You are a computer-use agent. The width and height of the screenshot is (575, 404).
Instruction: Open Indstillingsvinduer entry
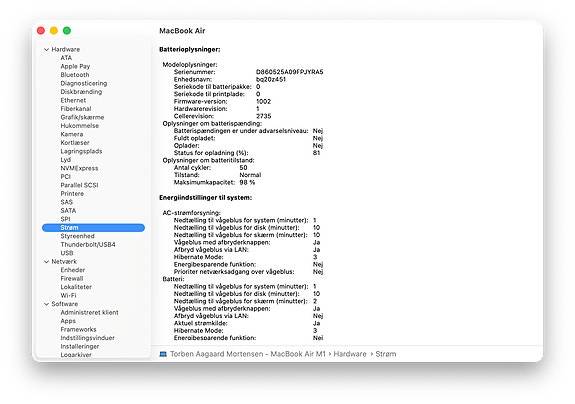coord(87,338)
